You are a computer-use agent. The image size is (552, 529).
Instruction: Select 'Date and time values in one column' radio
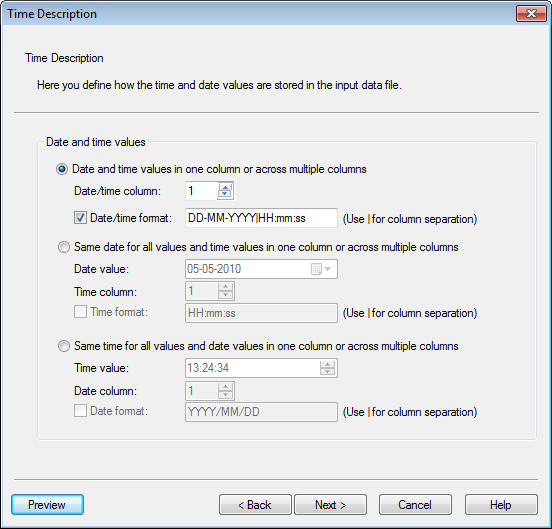(62, 169)
